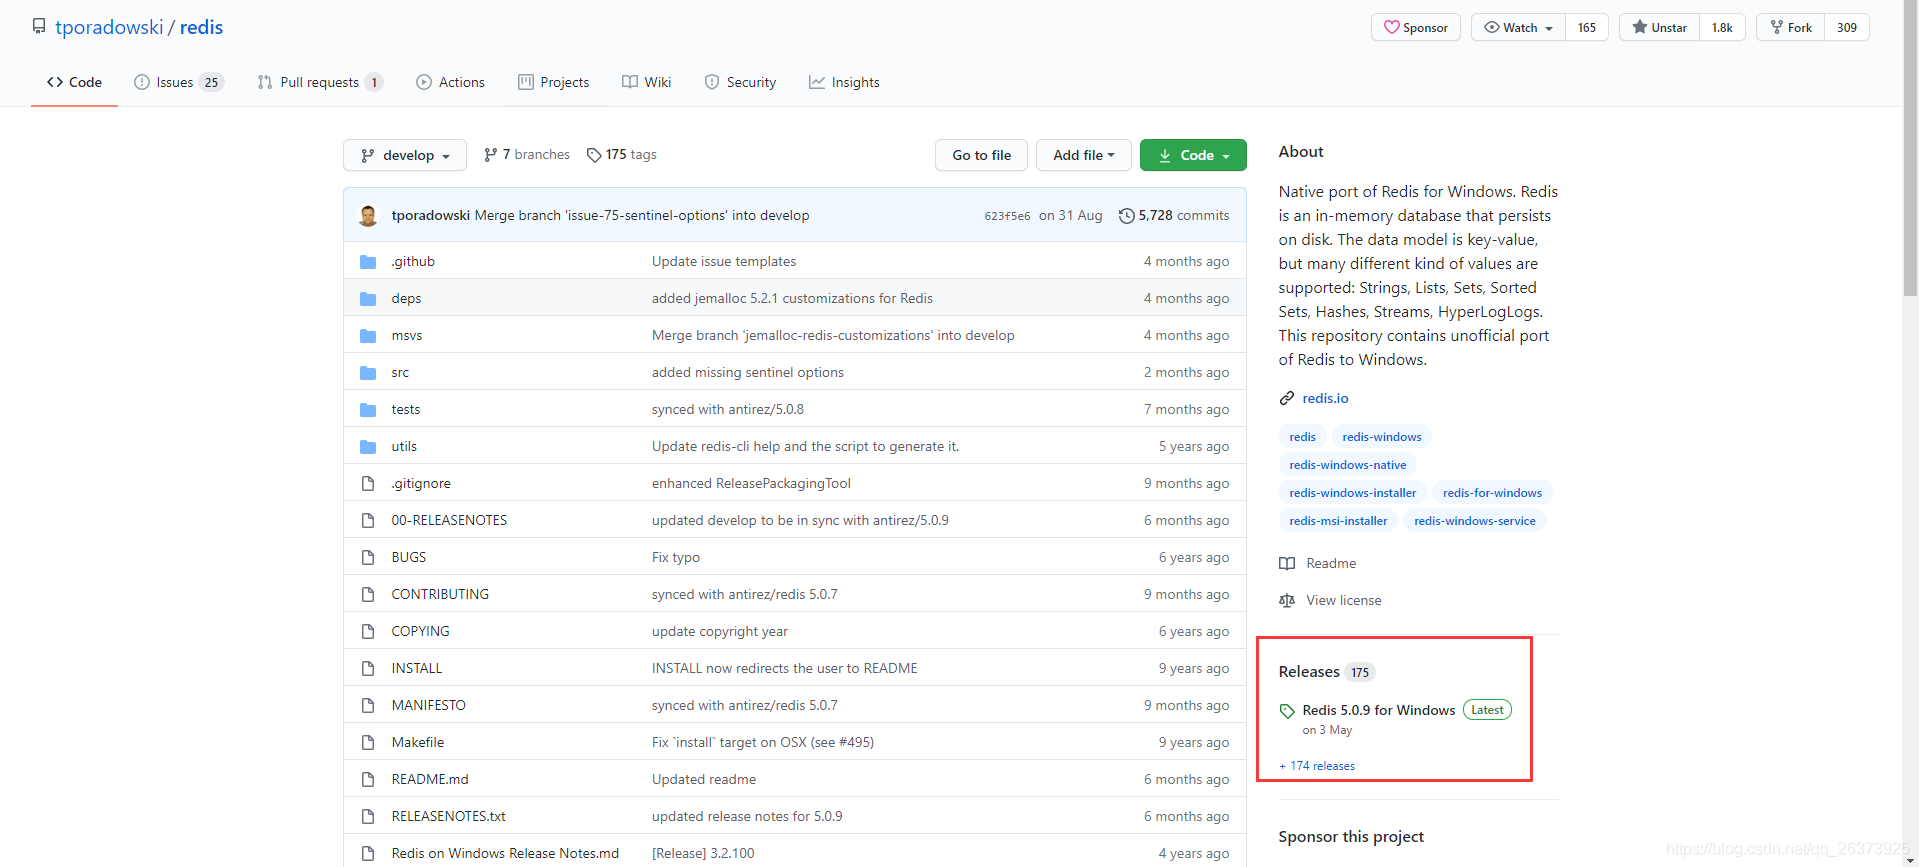Click the tag icon beside Redis 5.0.9 release

click(1287, 711)
